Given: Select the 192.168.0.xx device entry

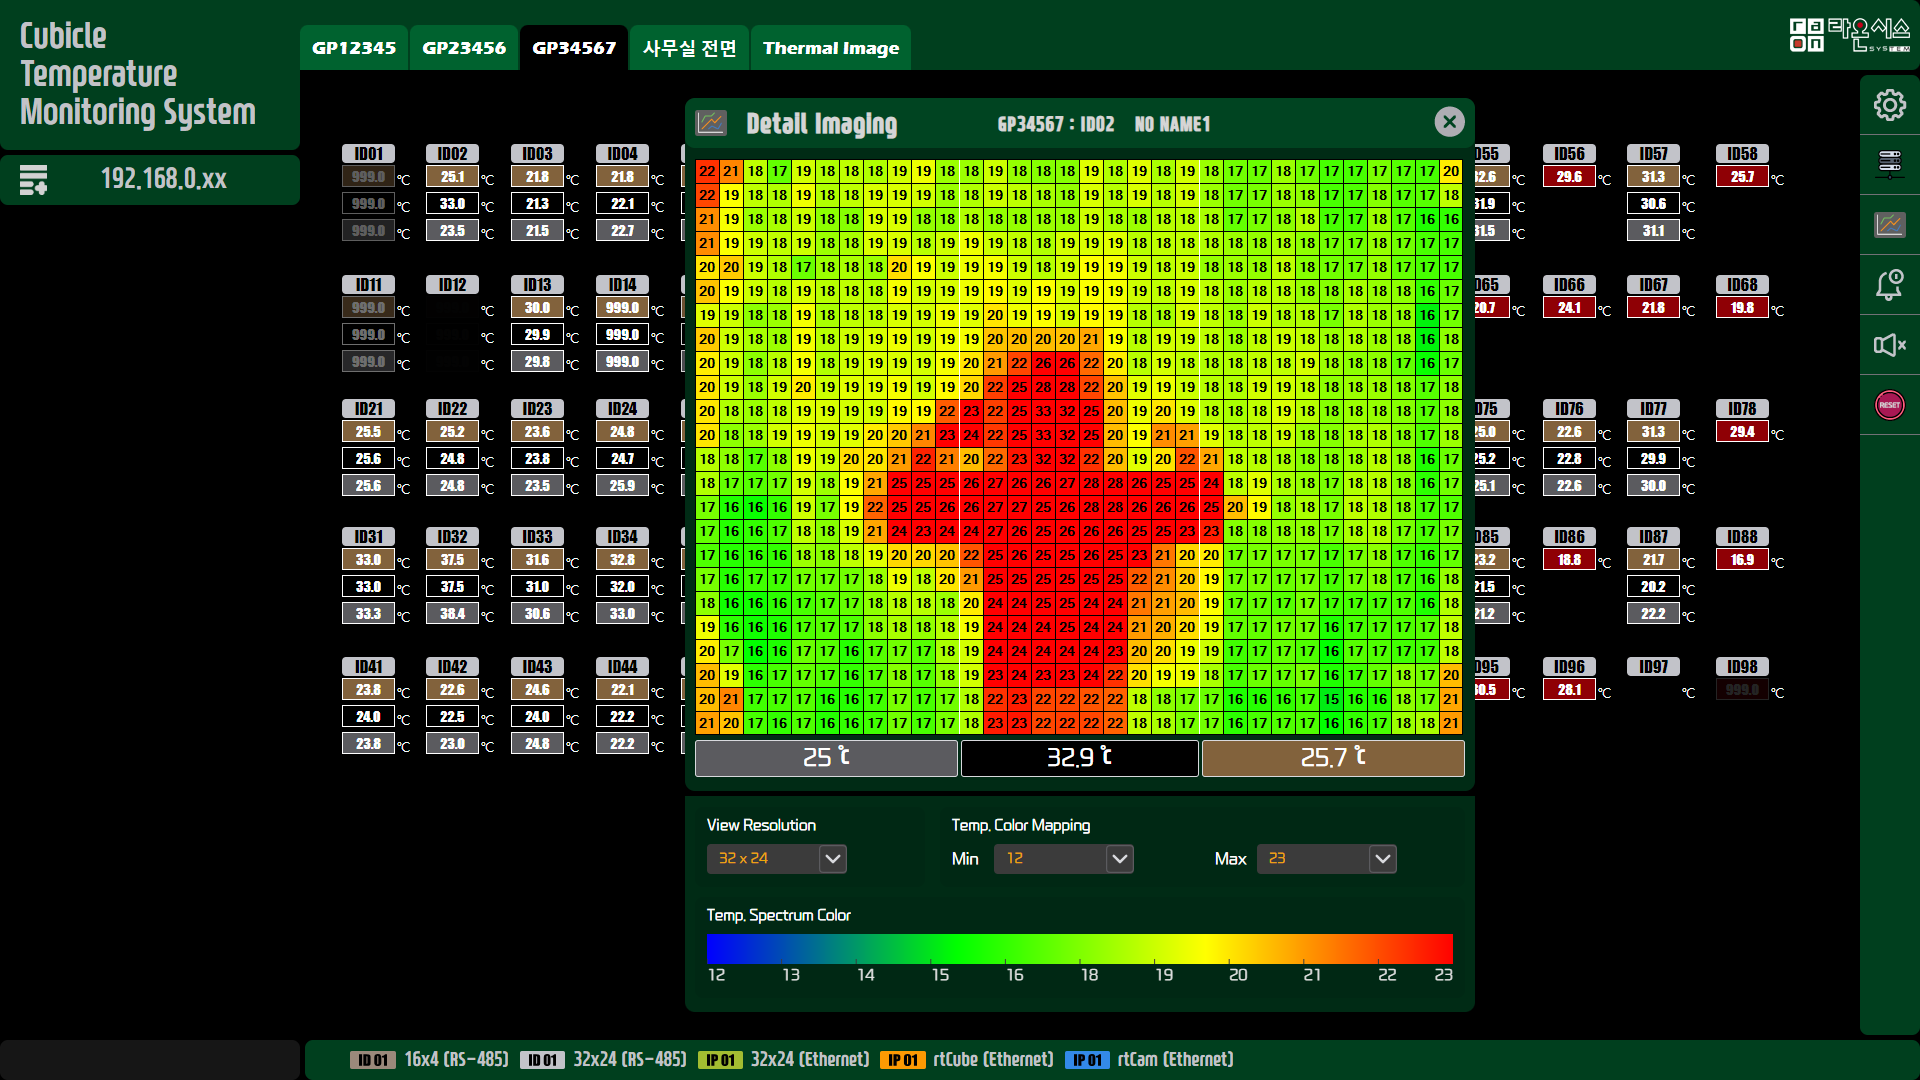Looking at the screenshot, I should [164, 180].
